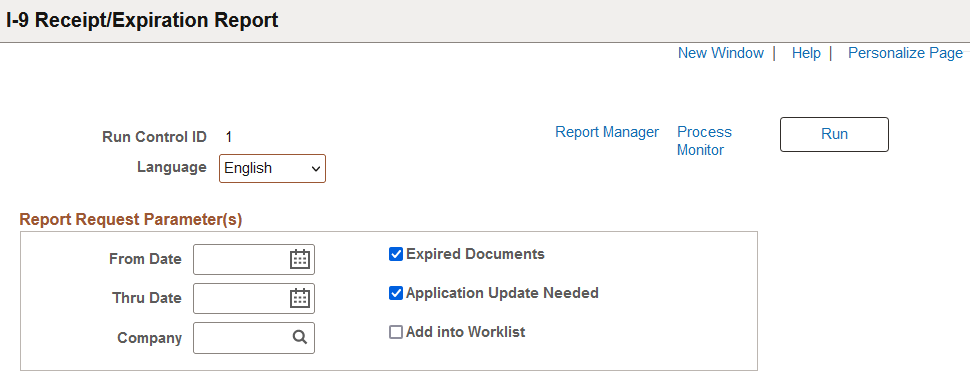Screen dimensions: 970x387
Task: Click the Help link
Action: coord(806,53)
